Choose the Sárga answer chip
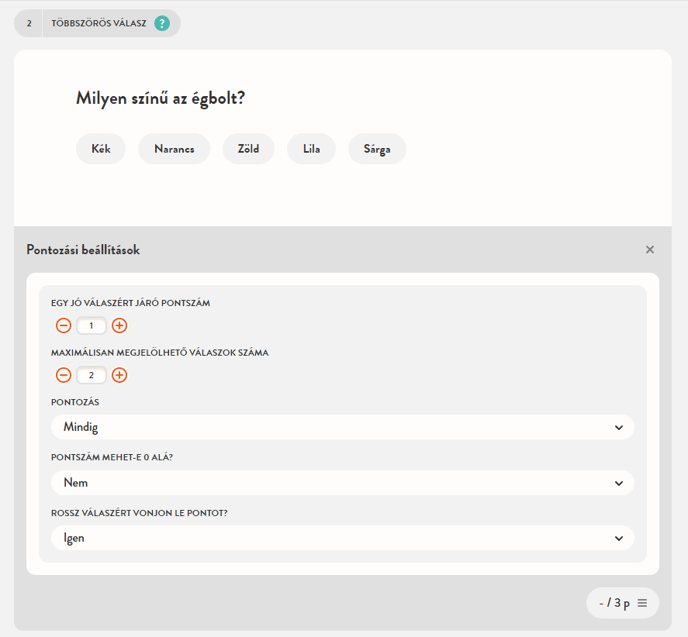This screenshot has width=688, height=637. 377,149
